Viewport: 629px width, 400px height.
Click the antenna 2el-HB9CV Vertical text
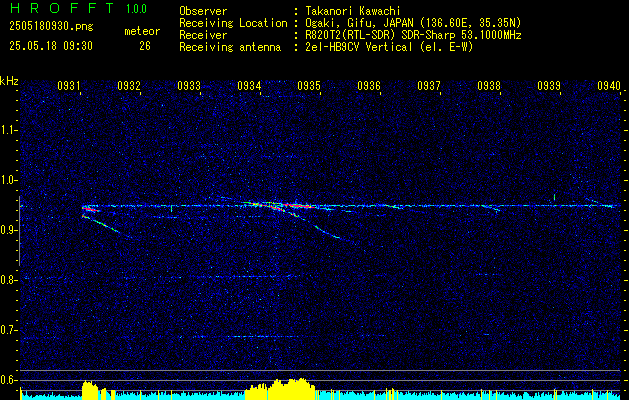(357, 47)
